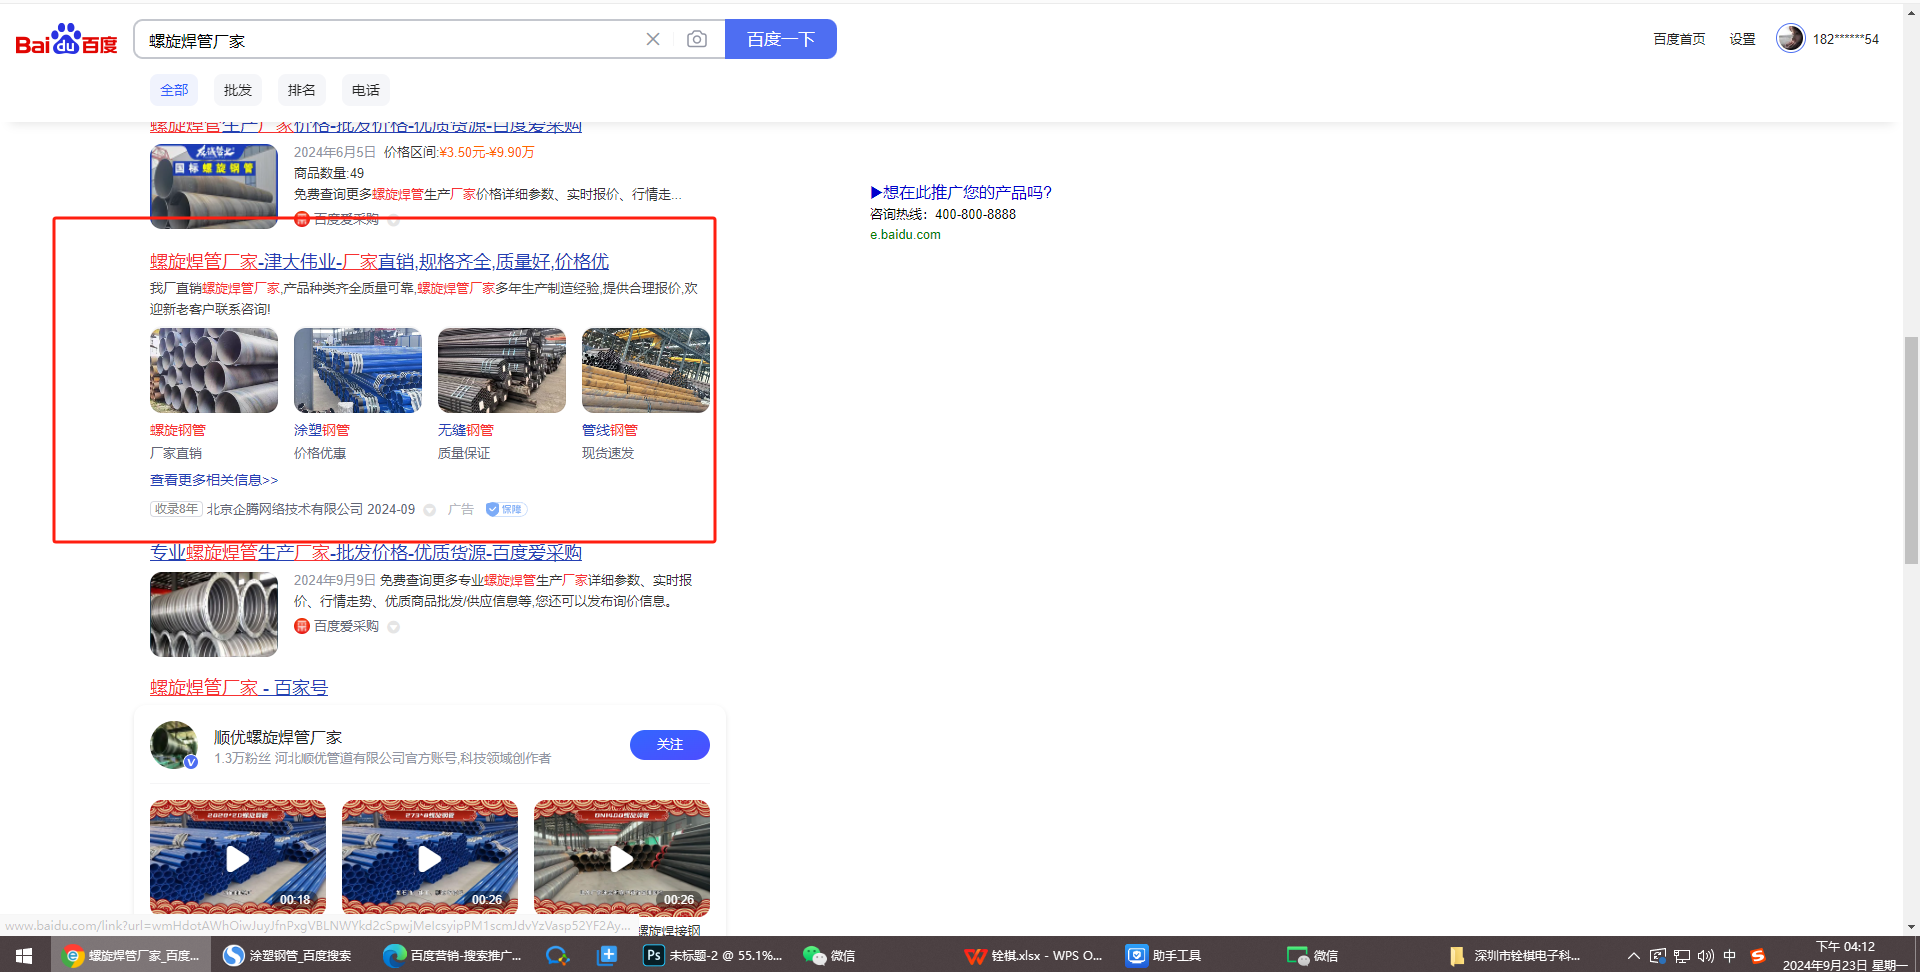The height and width of the screenshot is (972, 1920).
Task: Open the 国标螺旋钢管 result thumbnail
Action: 214,186
